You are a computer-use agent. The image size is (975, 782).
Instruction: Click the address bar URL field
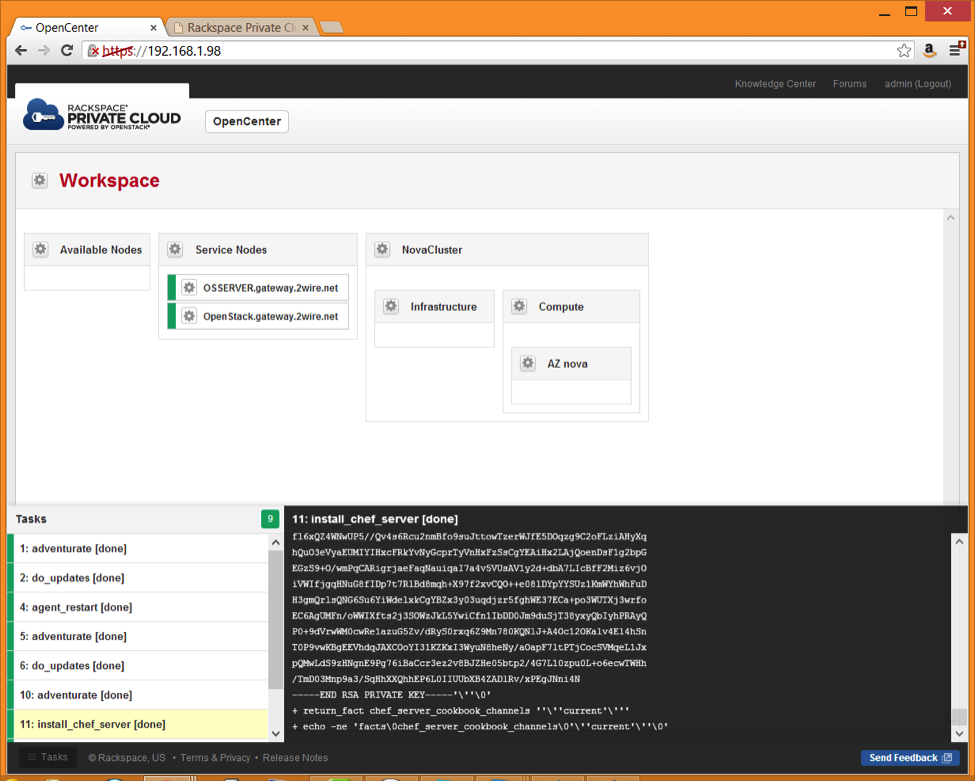pyautogui.click(x=497, y=50)
